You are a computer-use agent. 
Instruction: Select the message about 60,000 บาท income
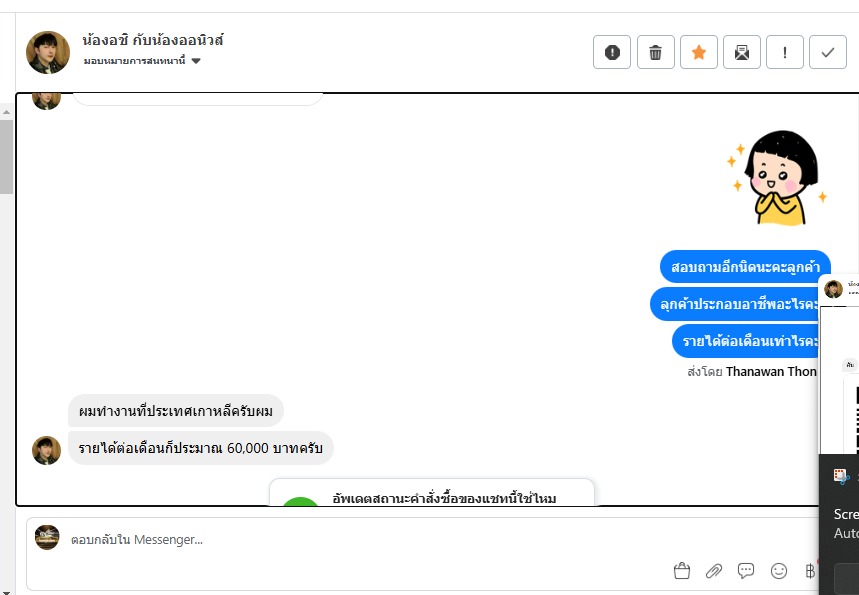click(201, 448)
